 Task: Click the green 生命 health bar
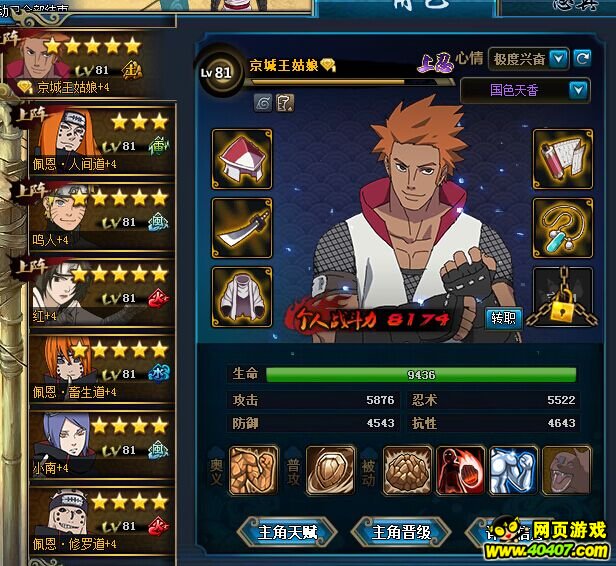point(421,375)
